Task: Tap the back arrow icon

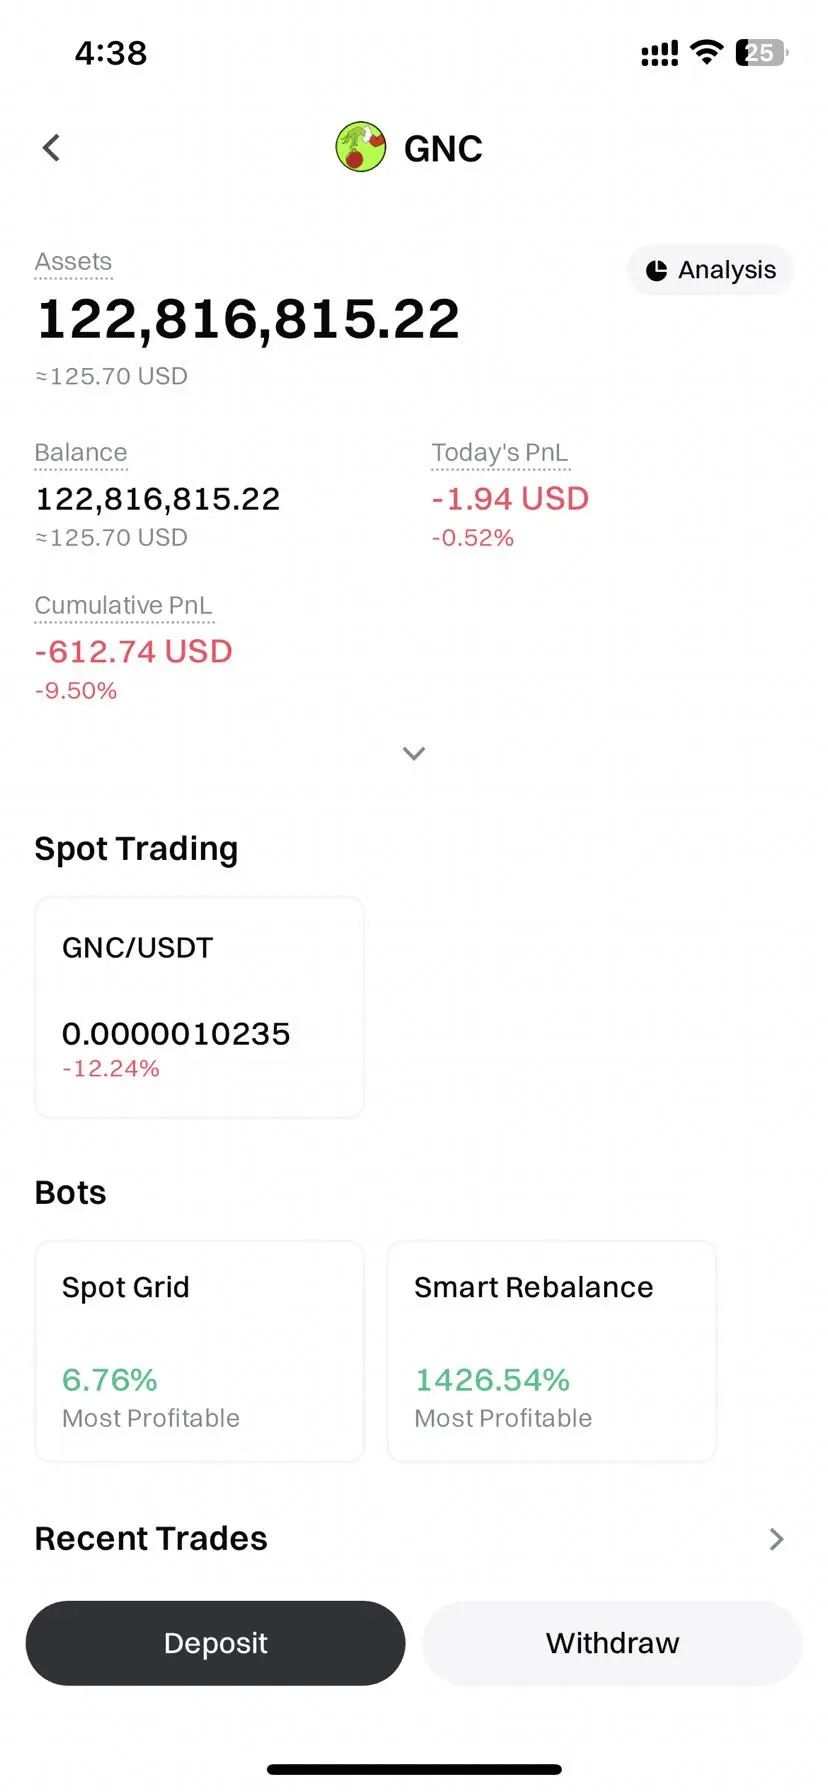Action: 51,148
